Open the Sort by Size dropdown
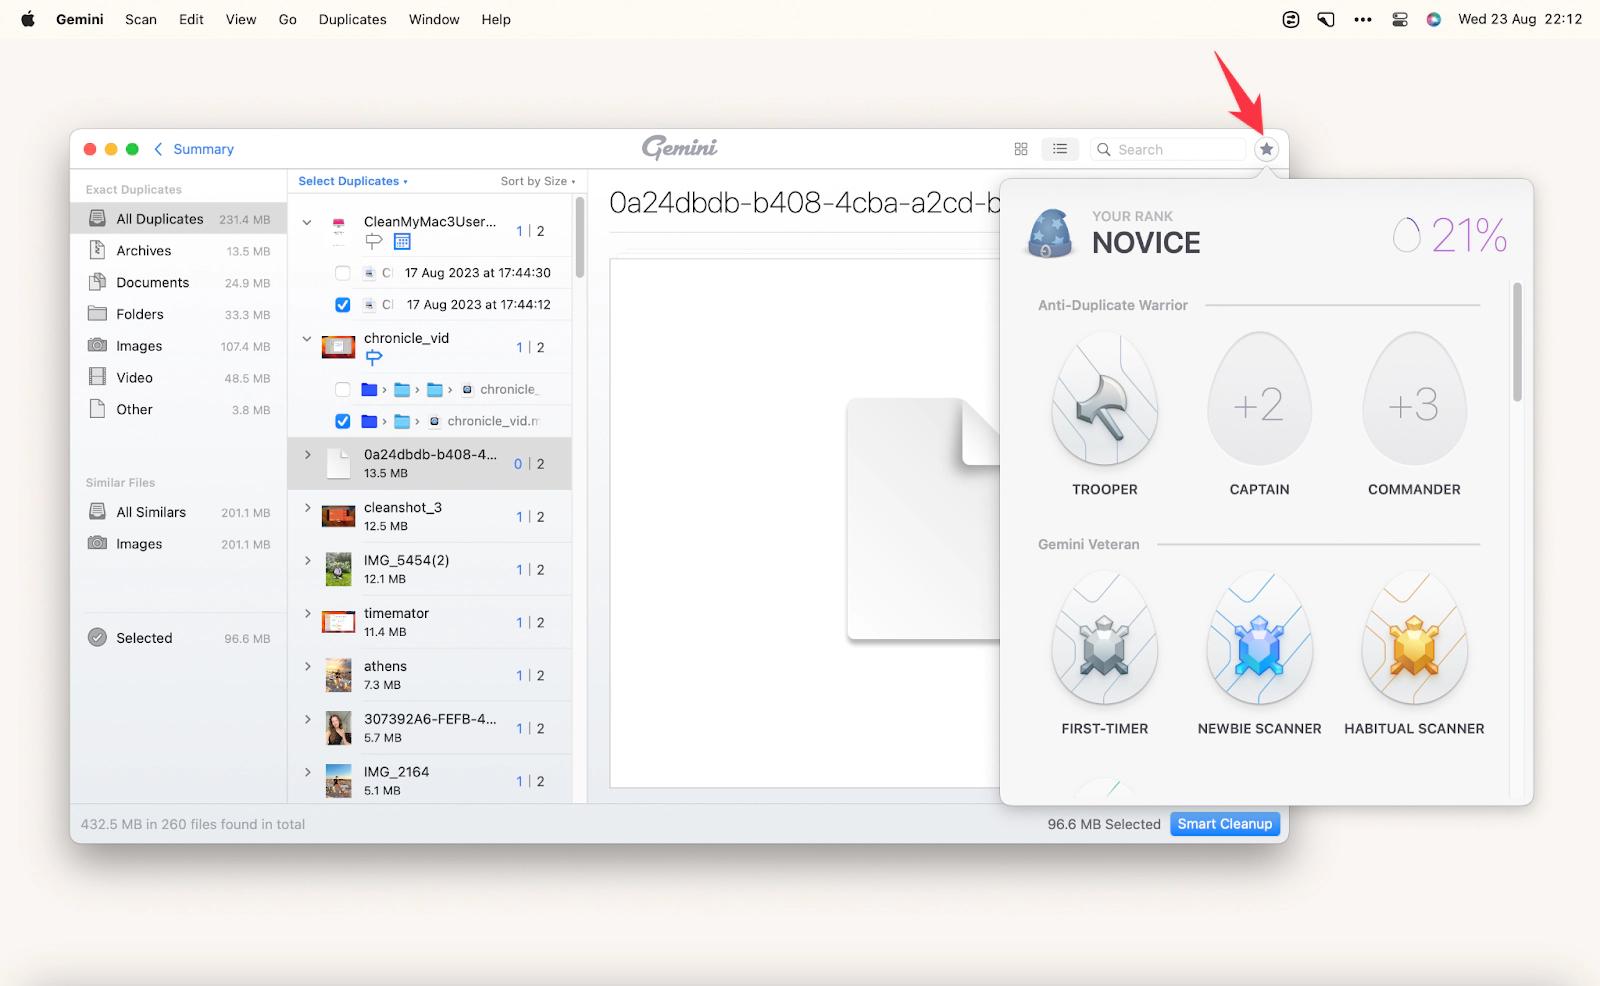 [538, 181]
